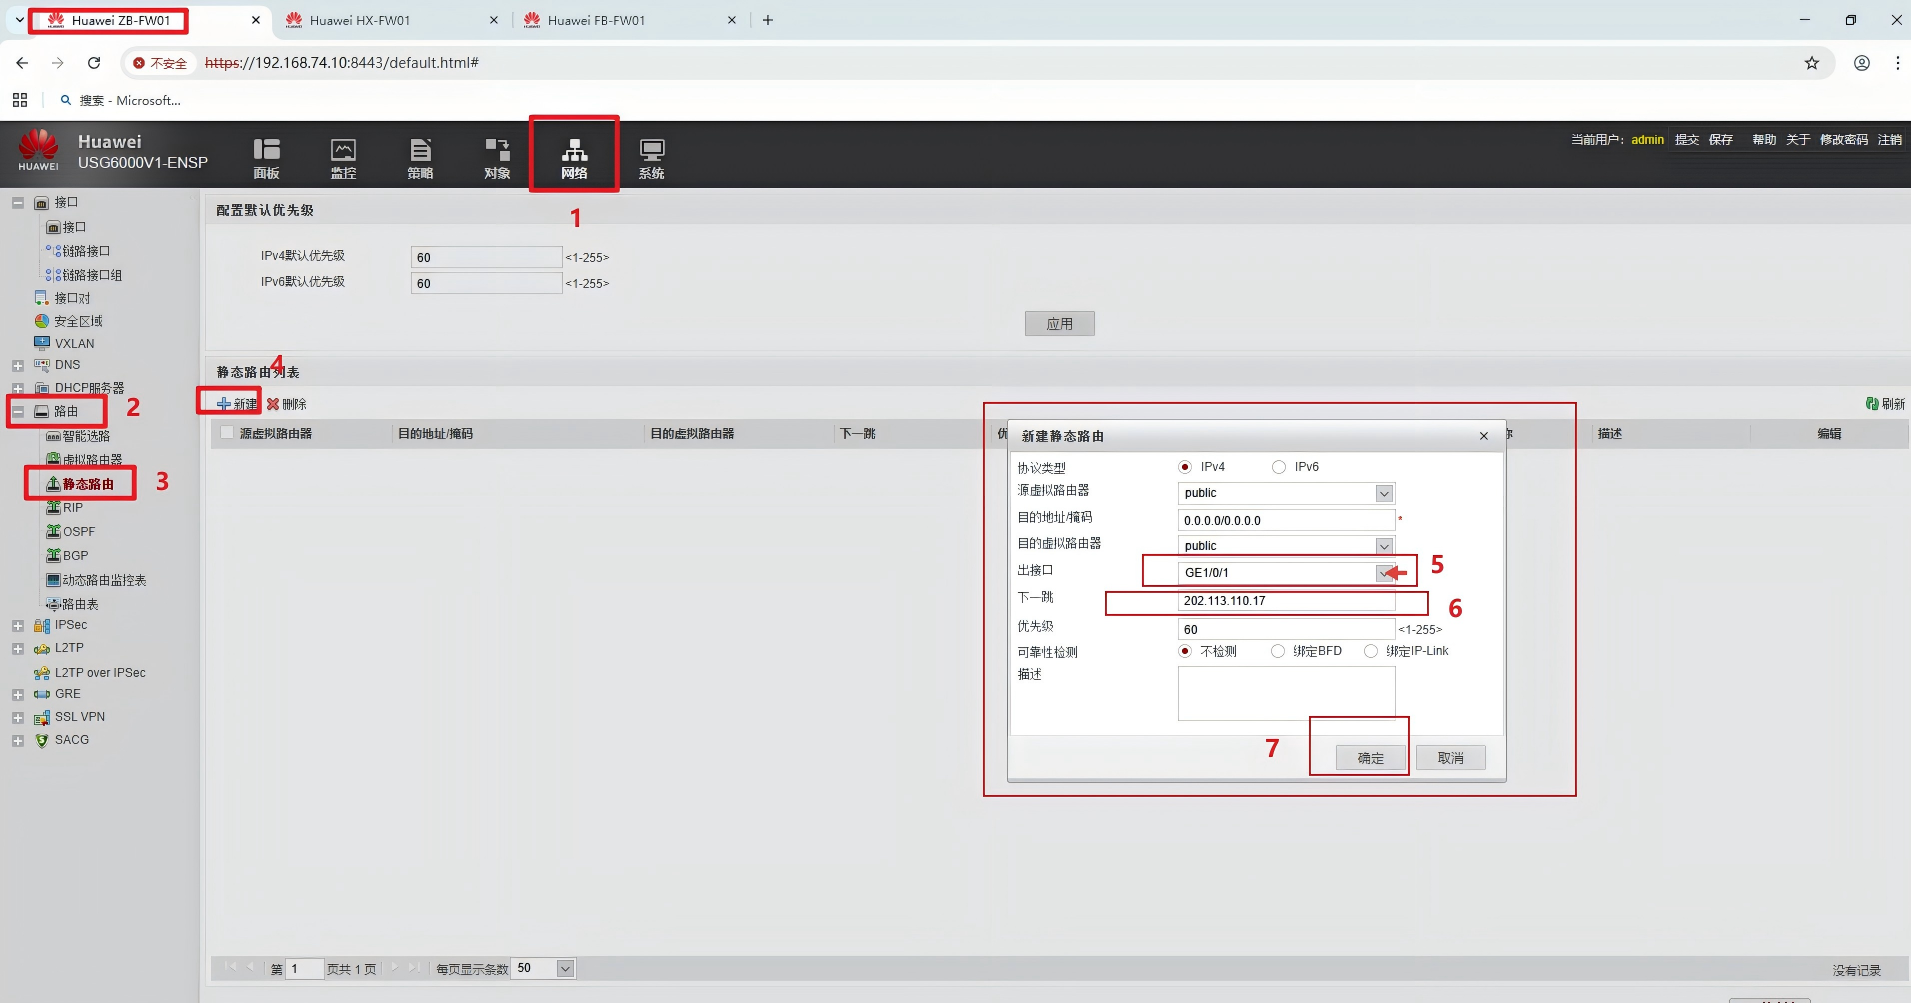Expand the IPSec tree node
The height and width of the screenshot is (1003, 1911).
click(18, 626)
